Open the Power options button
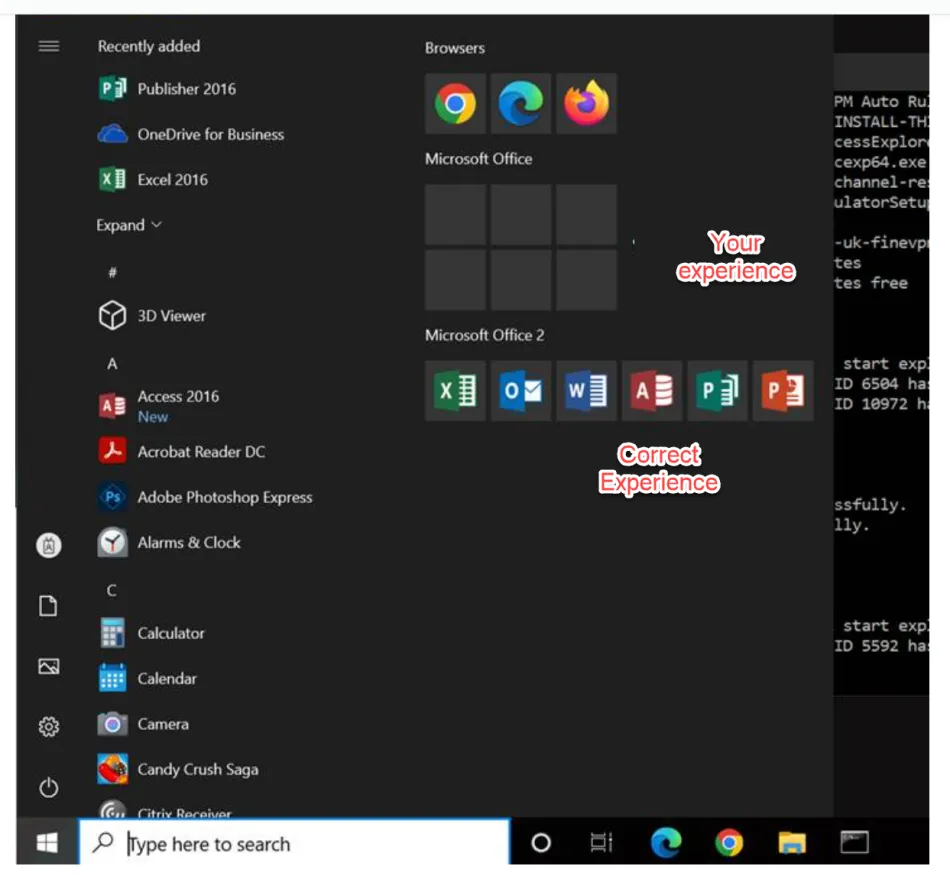The height and width of the screenshot is (879, 950). [x=48, y=788]
